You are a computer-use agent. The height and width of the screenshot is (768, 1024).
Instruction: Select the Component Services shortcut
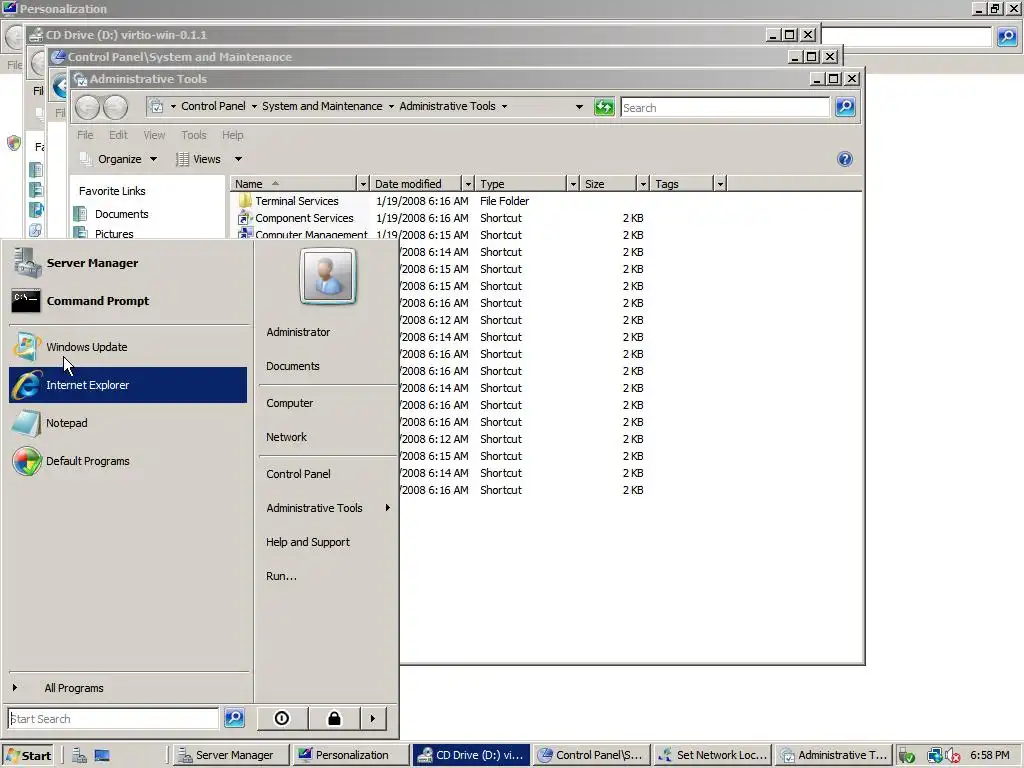point(304,218)
